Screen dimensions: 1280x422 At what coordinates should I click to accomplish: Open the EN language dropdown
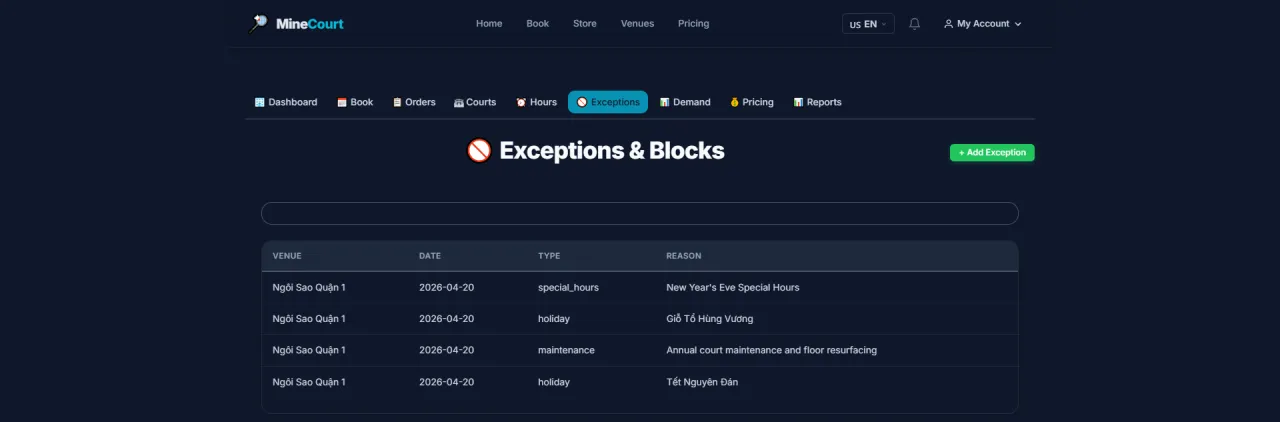pos(868,24)
